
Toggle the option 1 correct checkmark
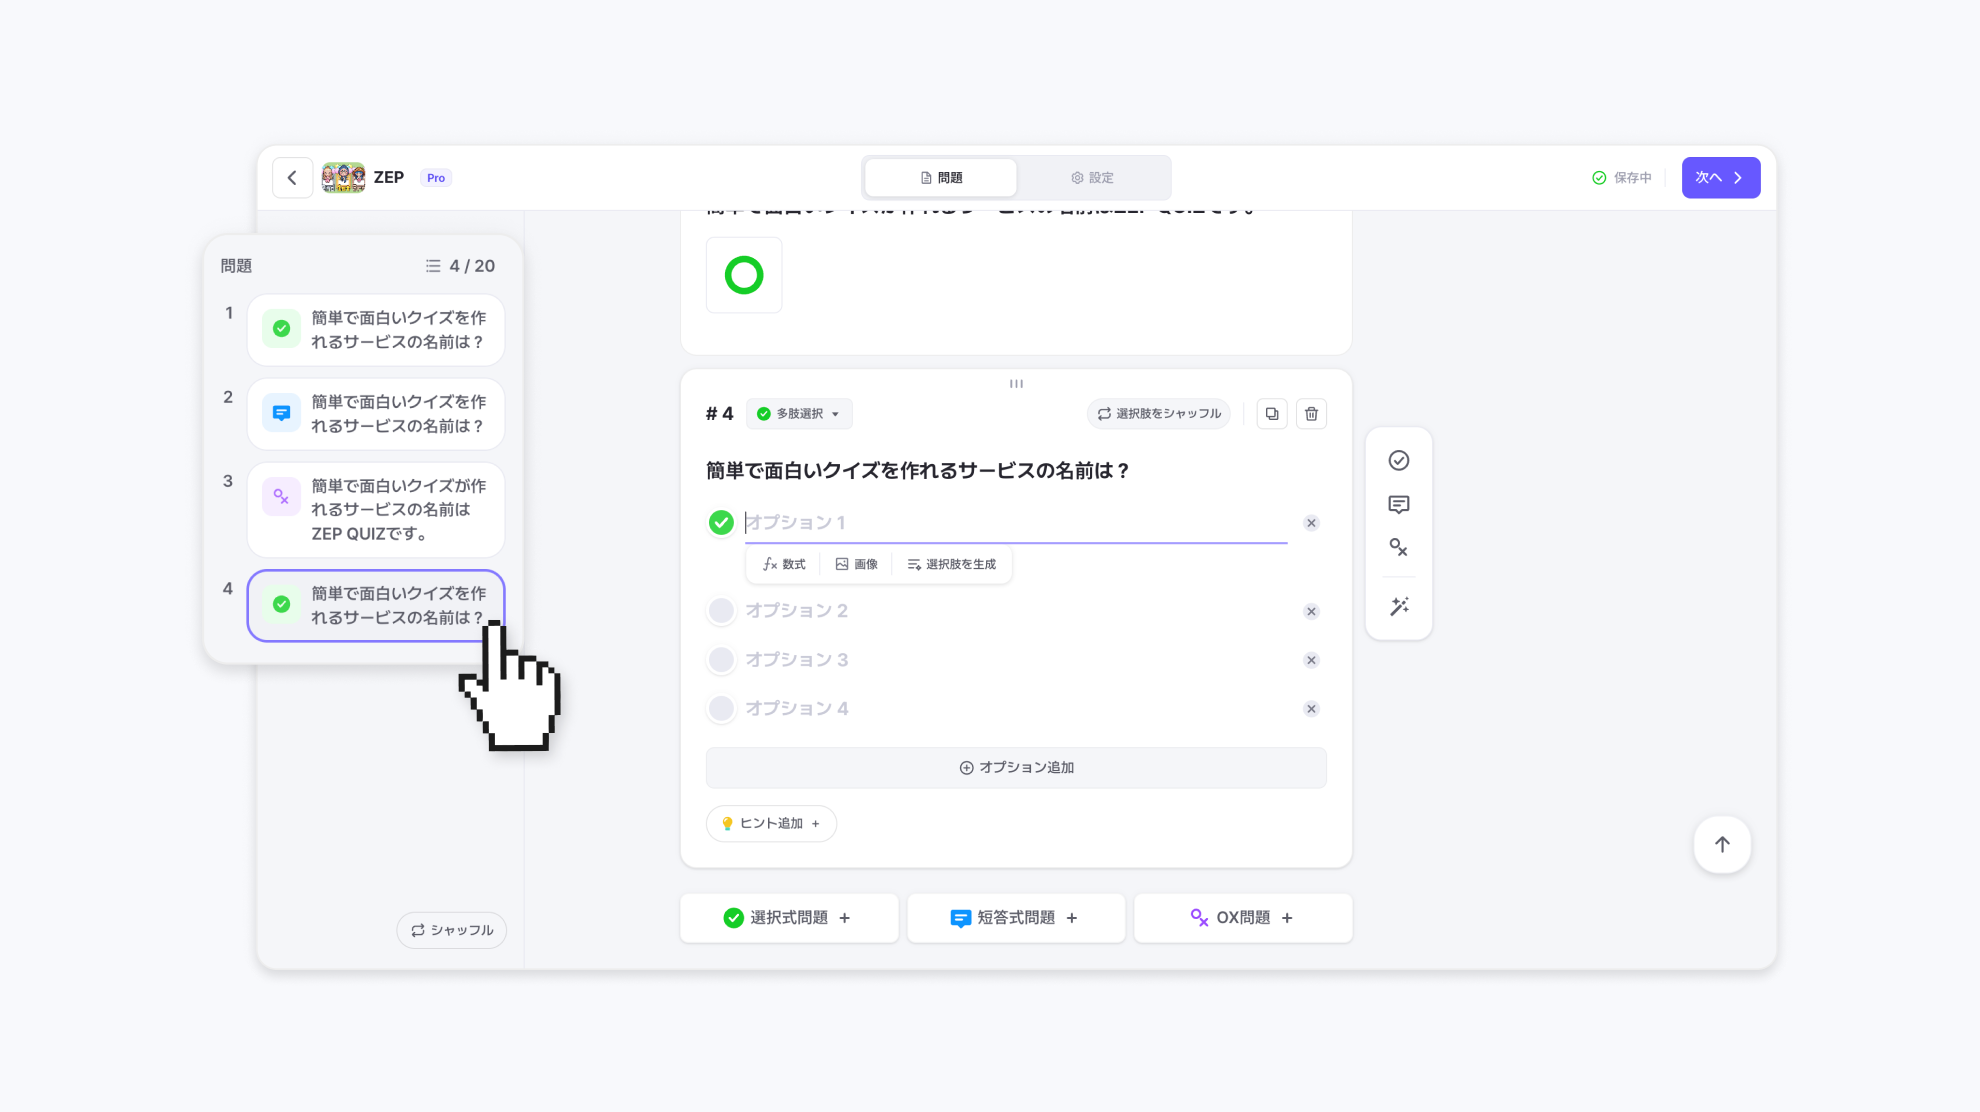point(721,523)
